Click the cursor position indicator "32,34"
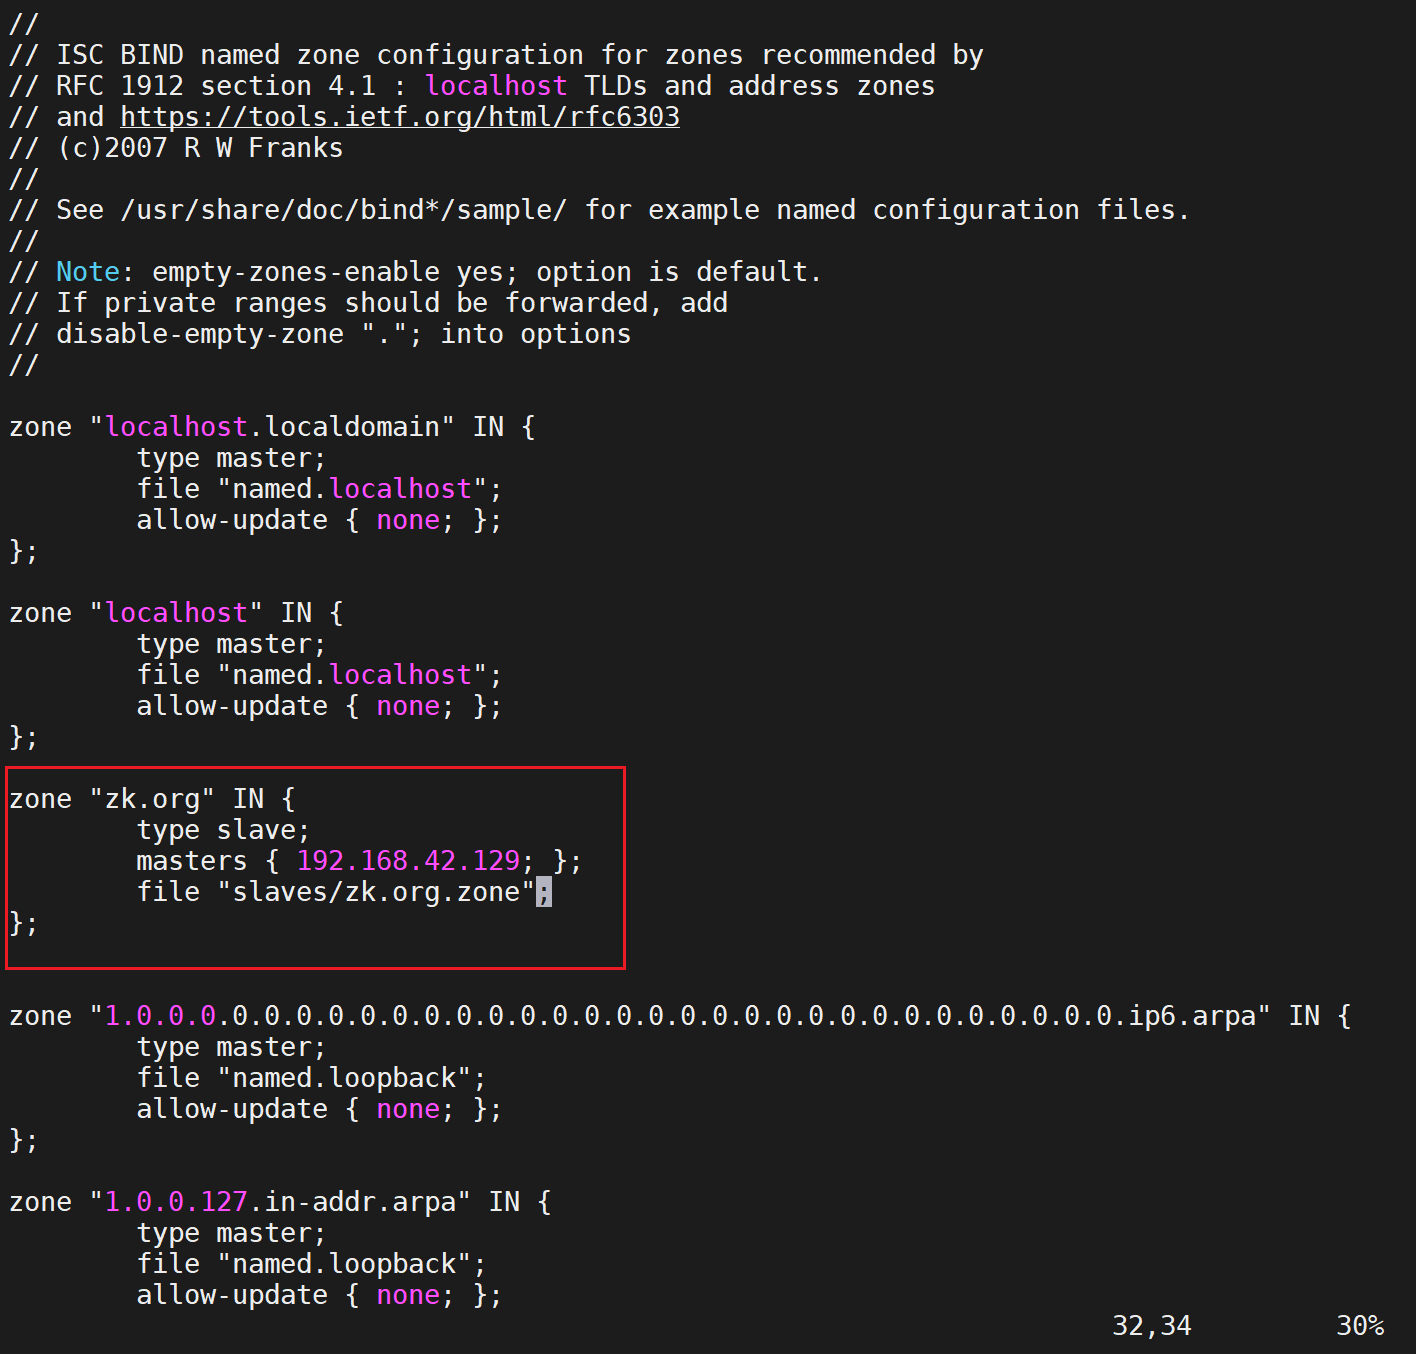The image size is (1416, 1354). pos(1152,1326)
